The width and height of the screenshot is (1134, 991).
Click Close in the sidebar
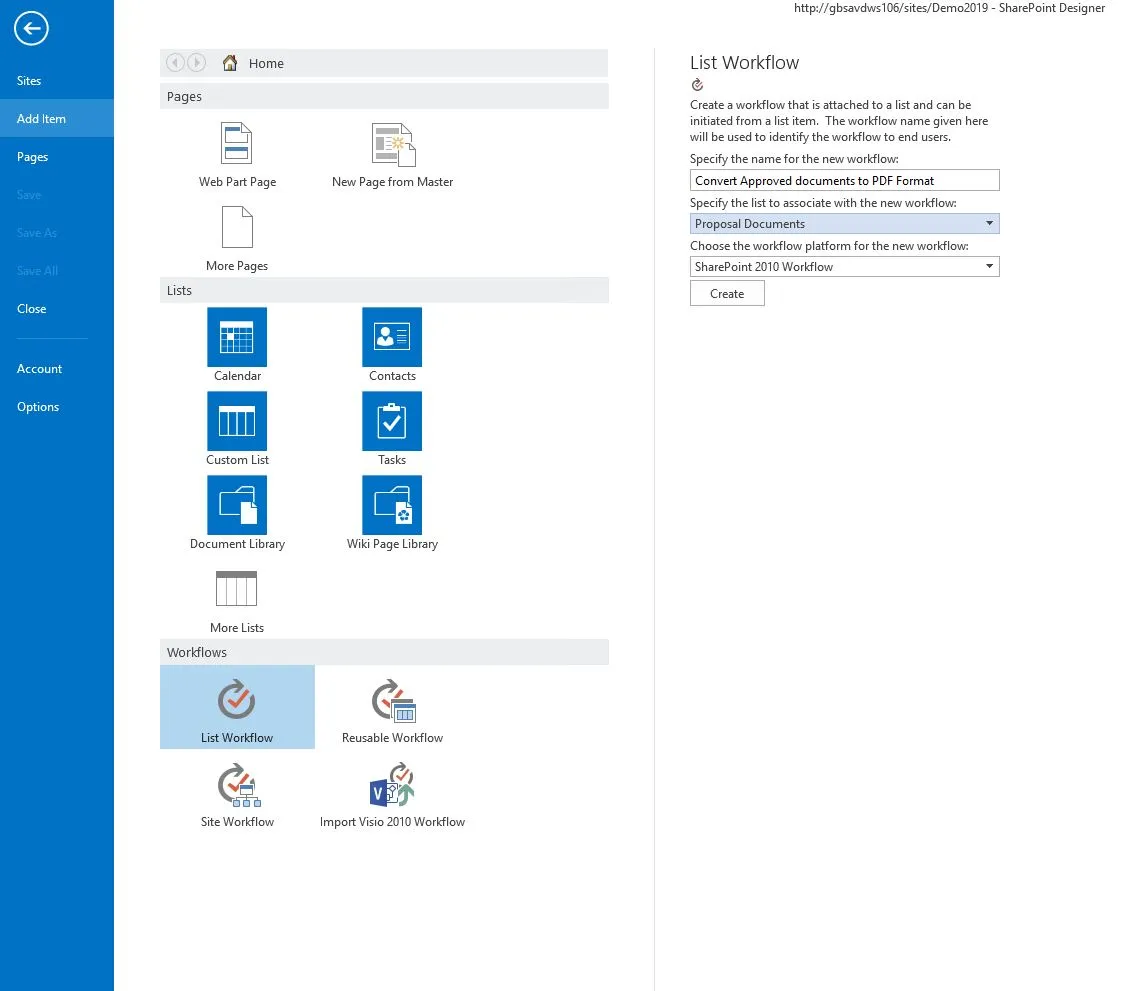coord(31,308)
